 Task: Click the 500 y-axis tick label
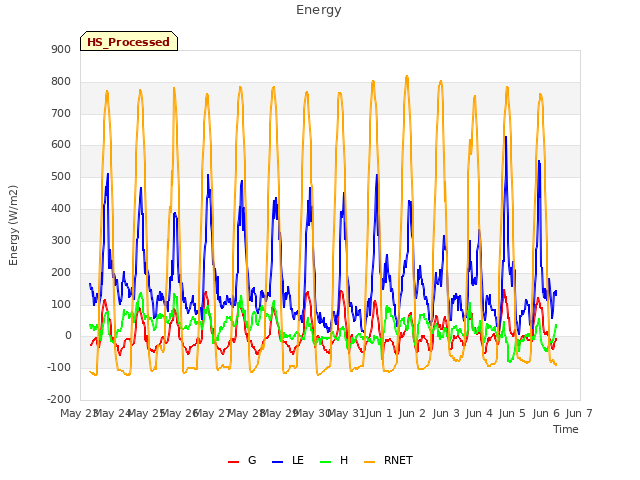tap(61, 177)
